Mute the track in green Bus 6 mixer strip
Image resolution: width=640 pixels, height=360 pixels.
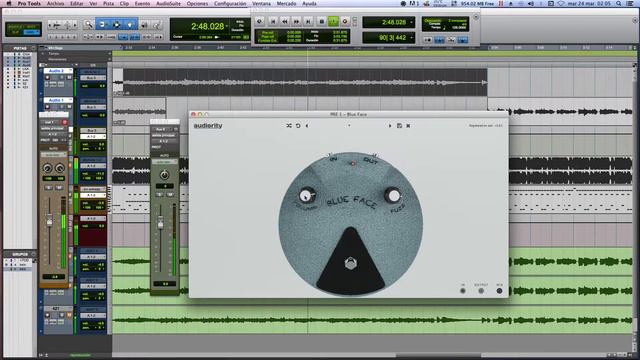(x=170, y=195)
